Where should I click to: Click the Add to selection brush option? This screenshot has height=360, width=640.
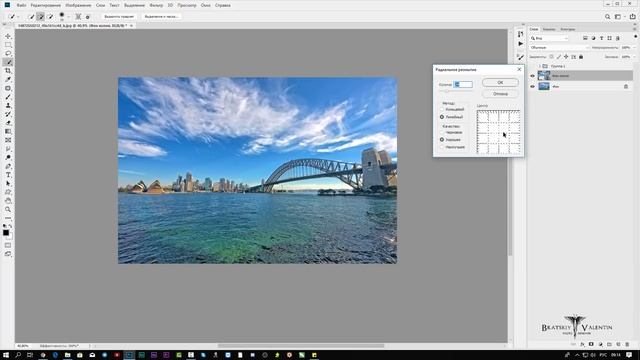(40, 17)
